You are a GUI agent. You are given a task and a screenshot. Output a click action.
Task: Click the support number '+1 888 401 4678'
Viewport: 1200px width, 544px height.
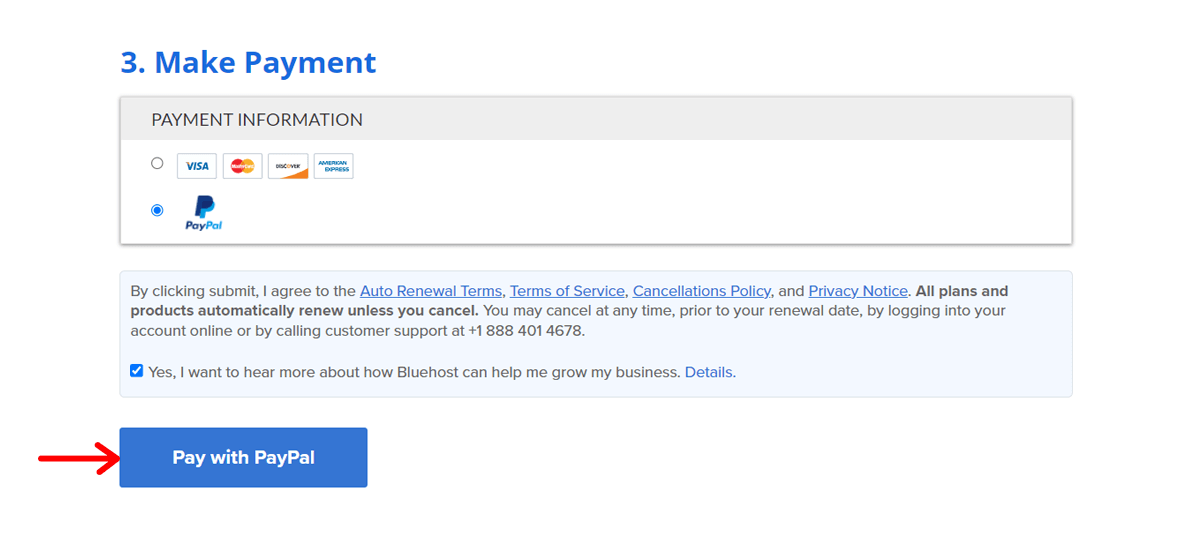524,331
